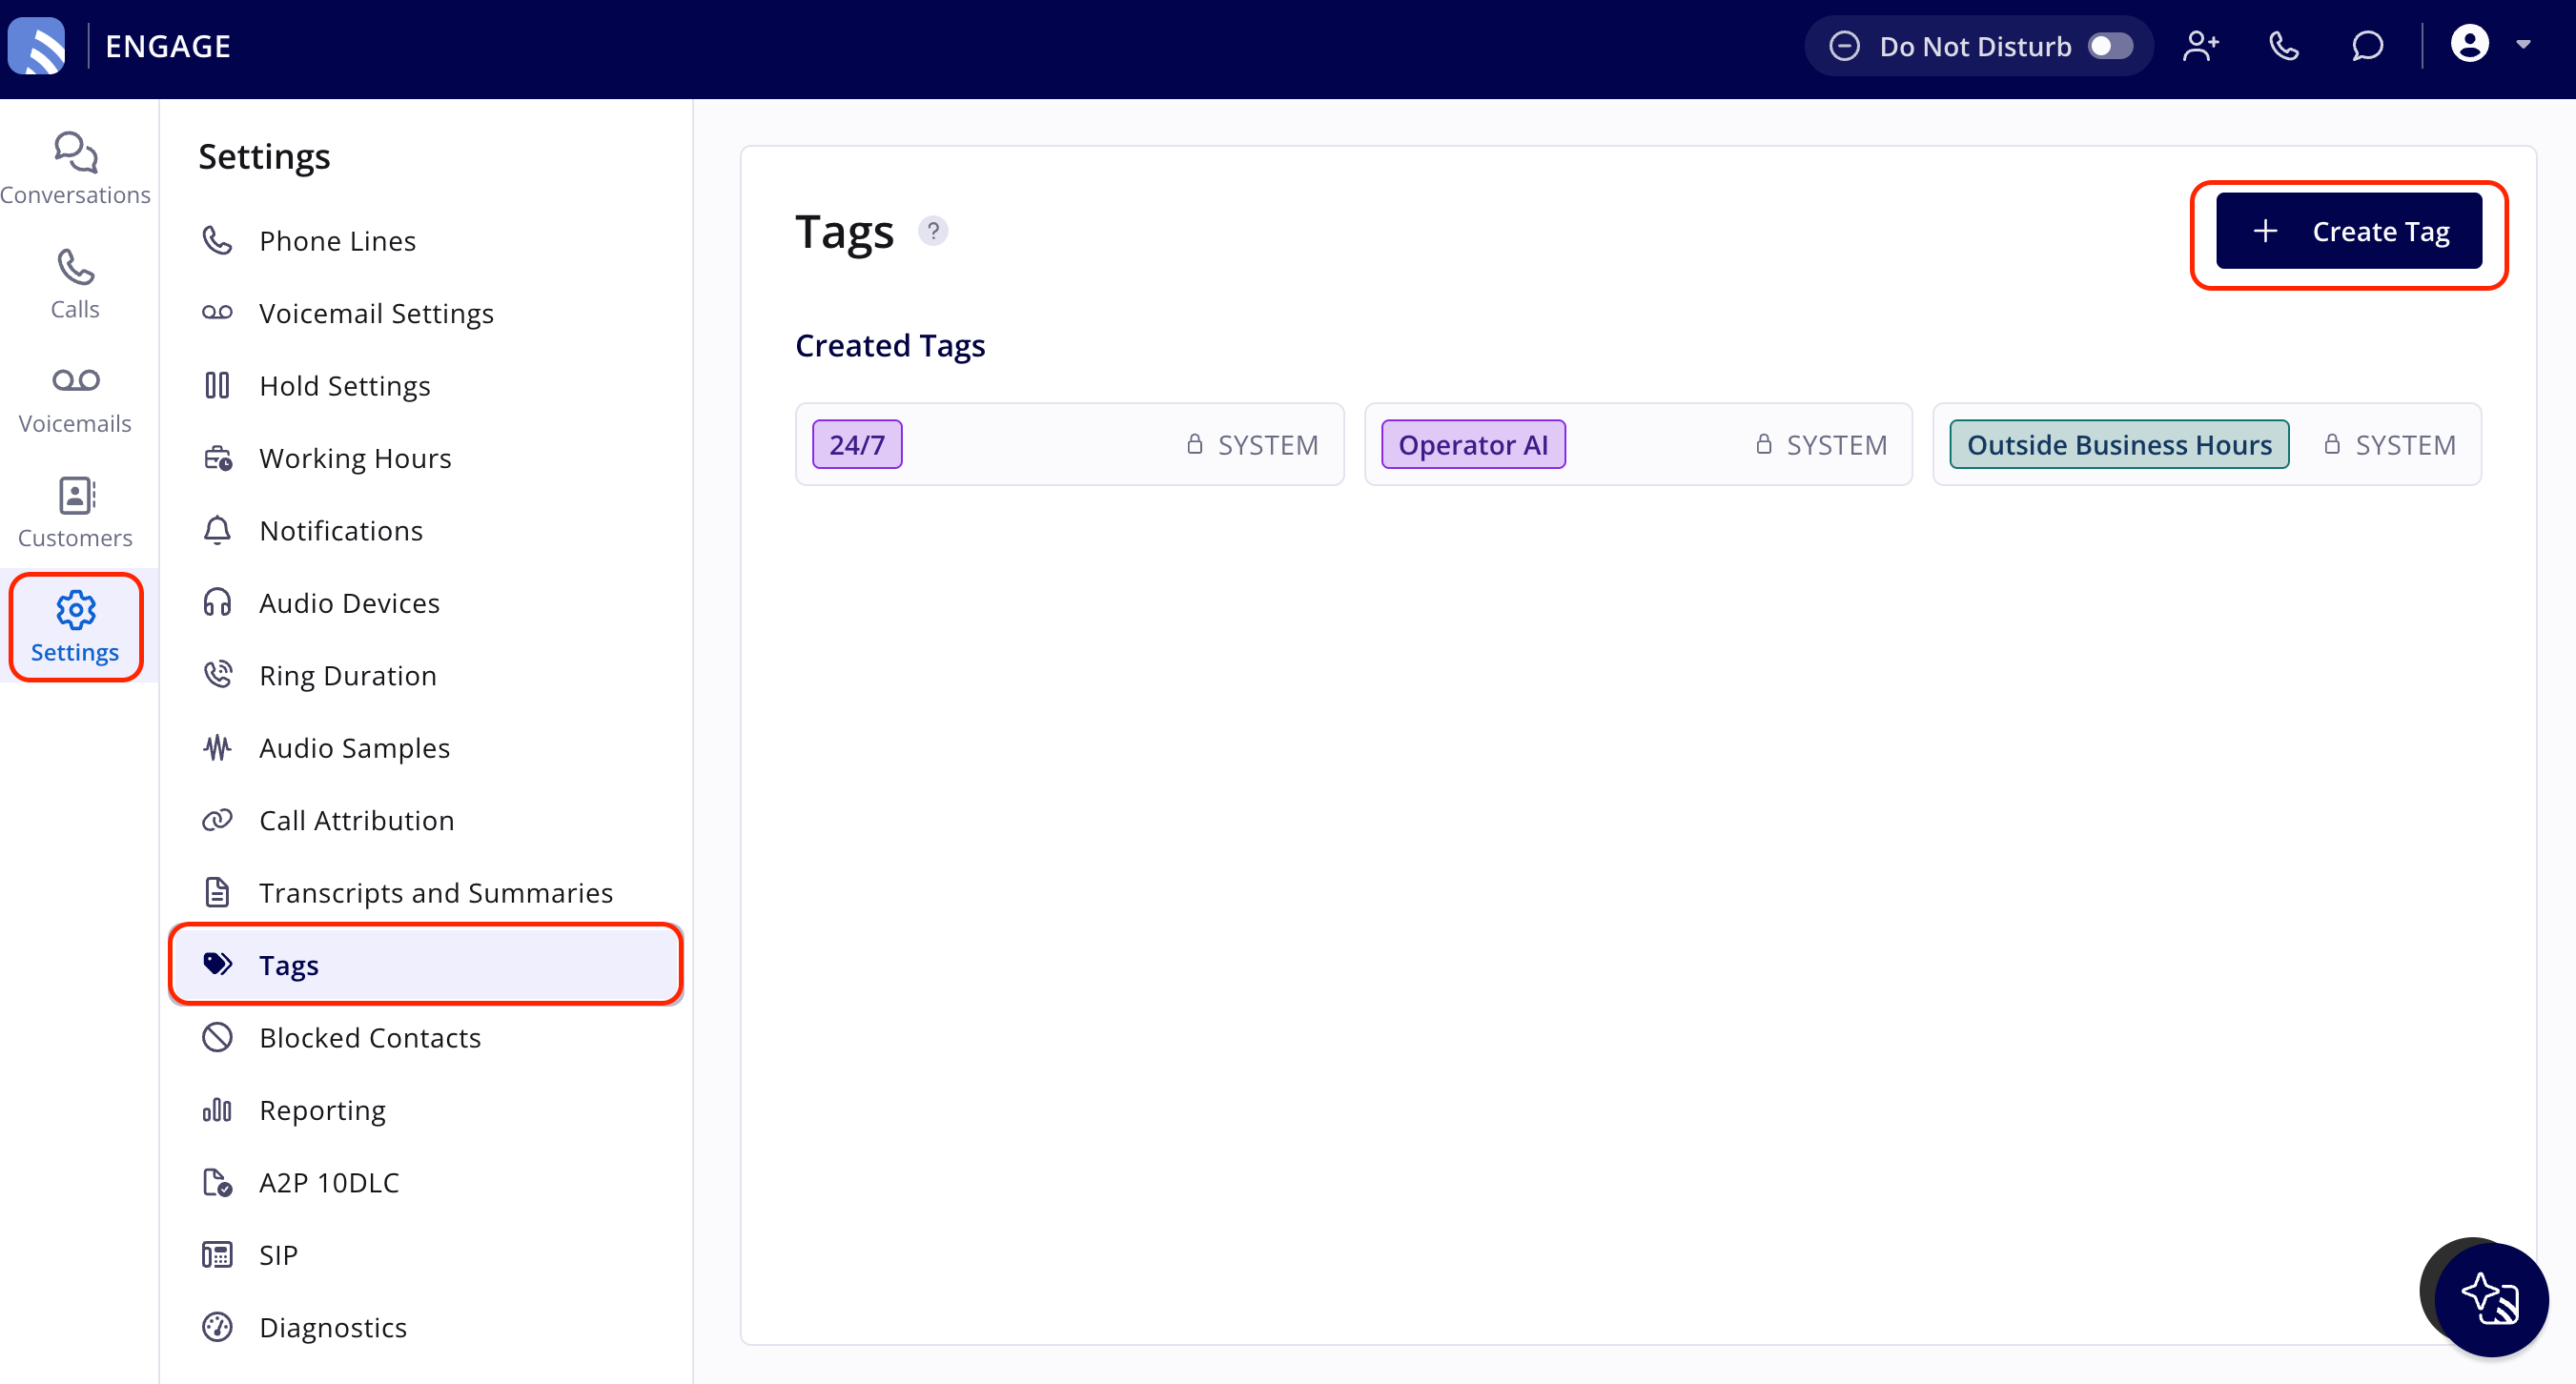Screen dimensions: 2576x1384
Task: Open Diagnostics settings
Action: click(x=425, y=1327)
